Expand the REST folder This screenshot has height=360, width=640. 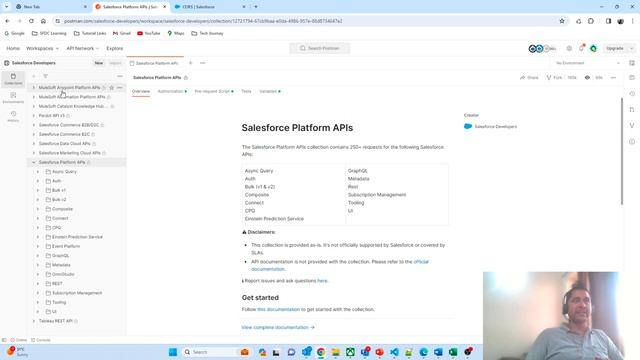[38, 284]
